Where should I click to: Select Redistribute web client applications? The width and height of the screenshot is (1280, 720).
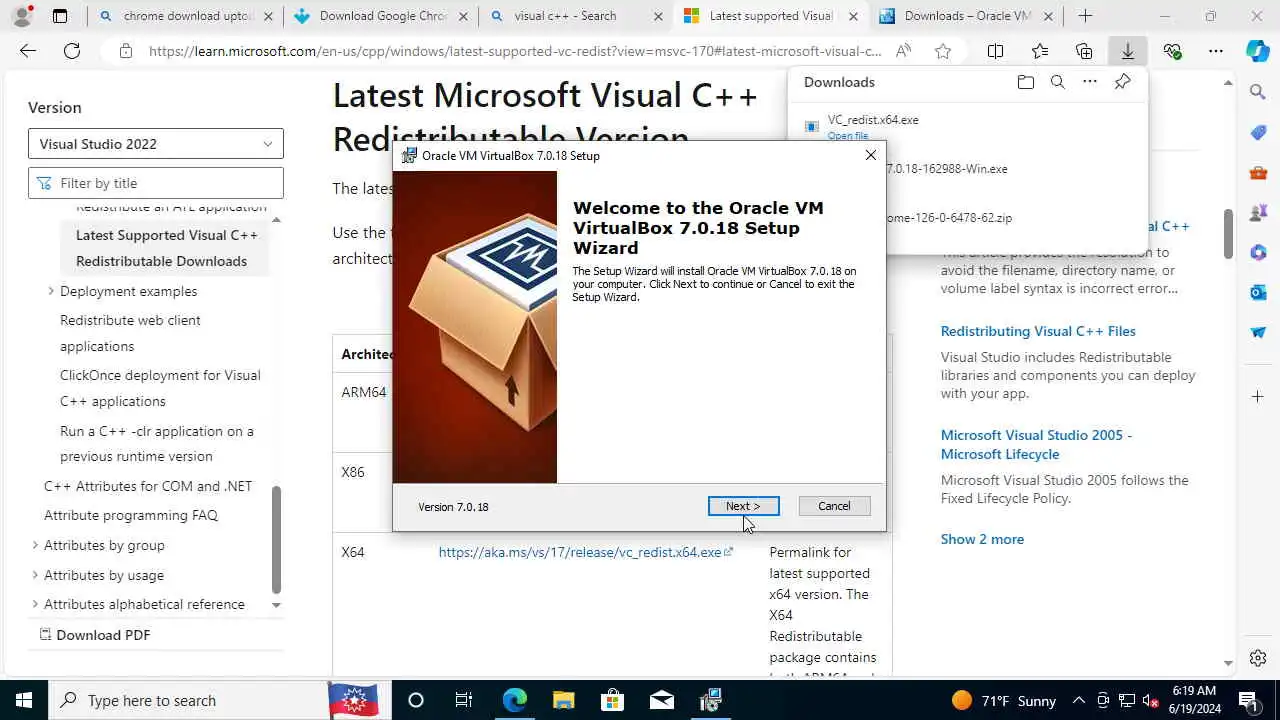point(130,333)
